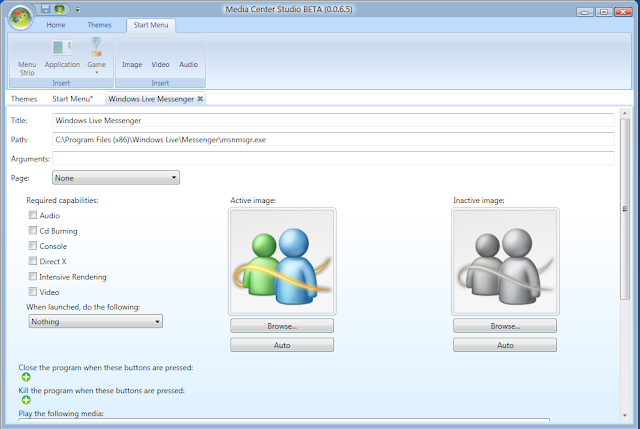Click the Active image Messenger thumbnail

click(282, 261)
